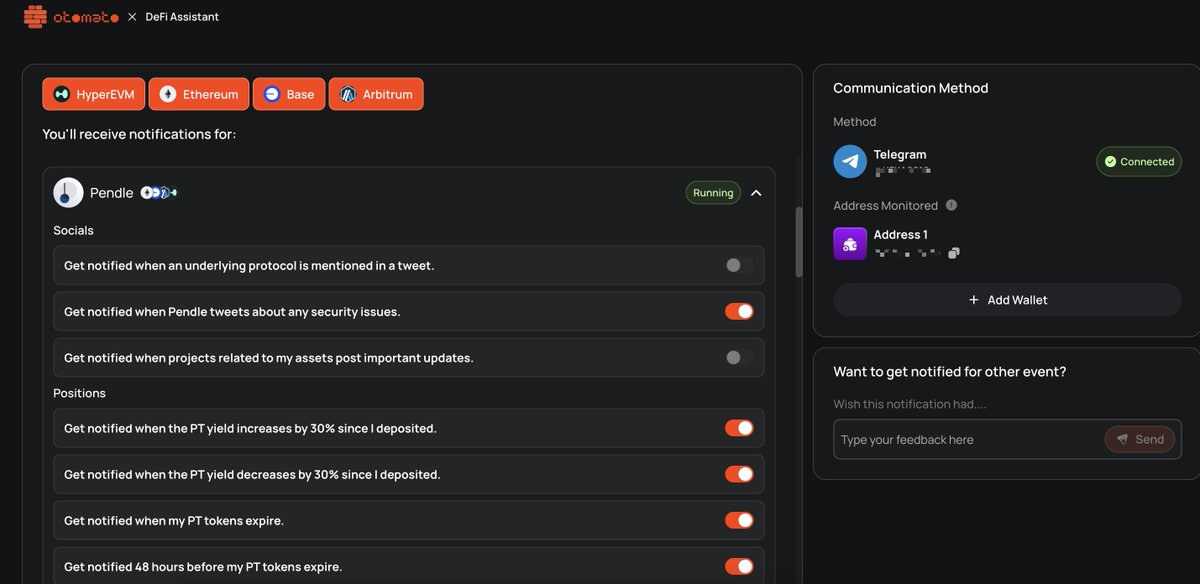Screen dimensions: 1200x584
Task: Toggle notification when PT tokens expire
Action: pos(739,520)
